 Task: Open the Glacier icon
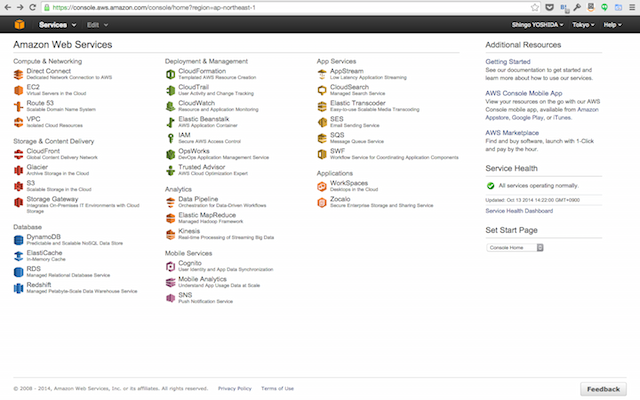pos(18,170)
